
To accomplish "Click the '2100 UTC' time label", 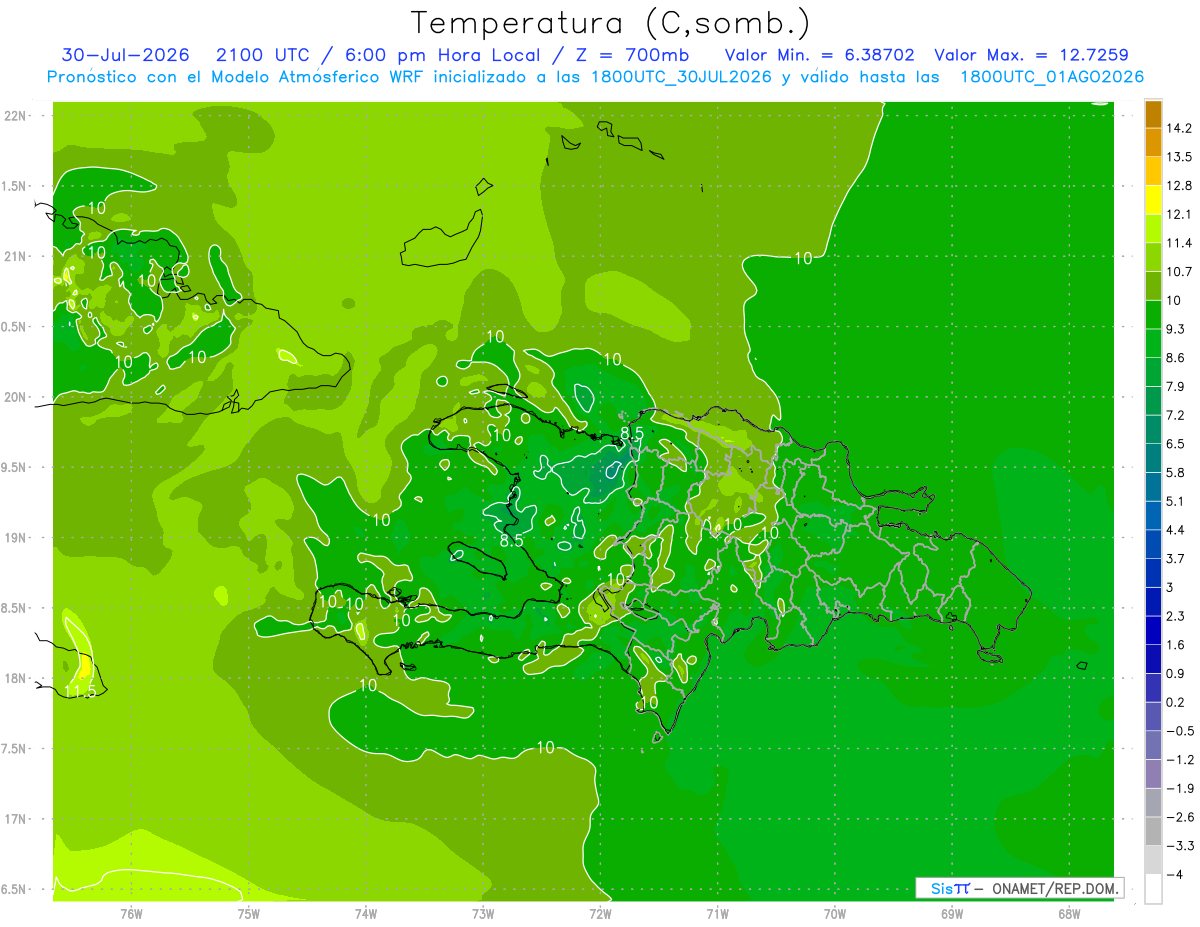I will tap(262, 55).
